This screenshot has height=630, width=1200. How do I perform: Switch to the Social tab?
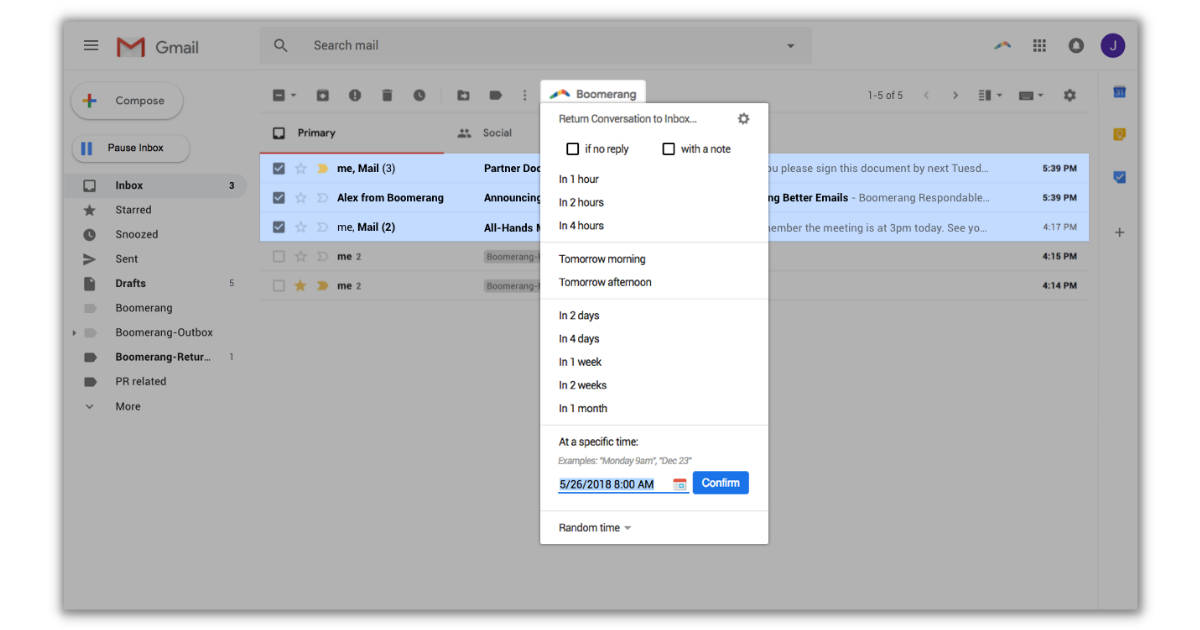488,132
